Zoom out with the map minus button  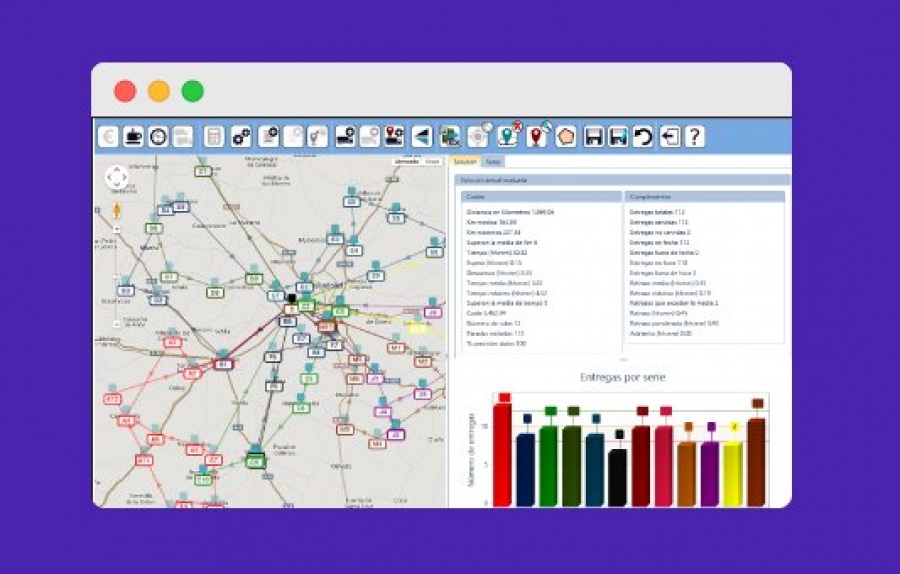[x=117, y=324]
